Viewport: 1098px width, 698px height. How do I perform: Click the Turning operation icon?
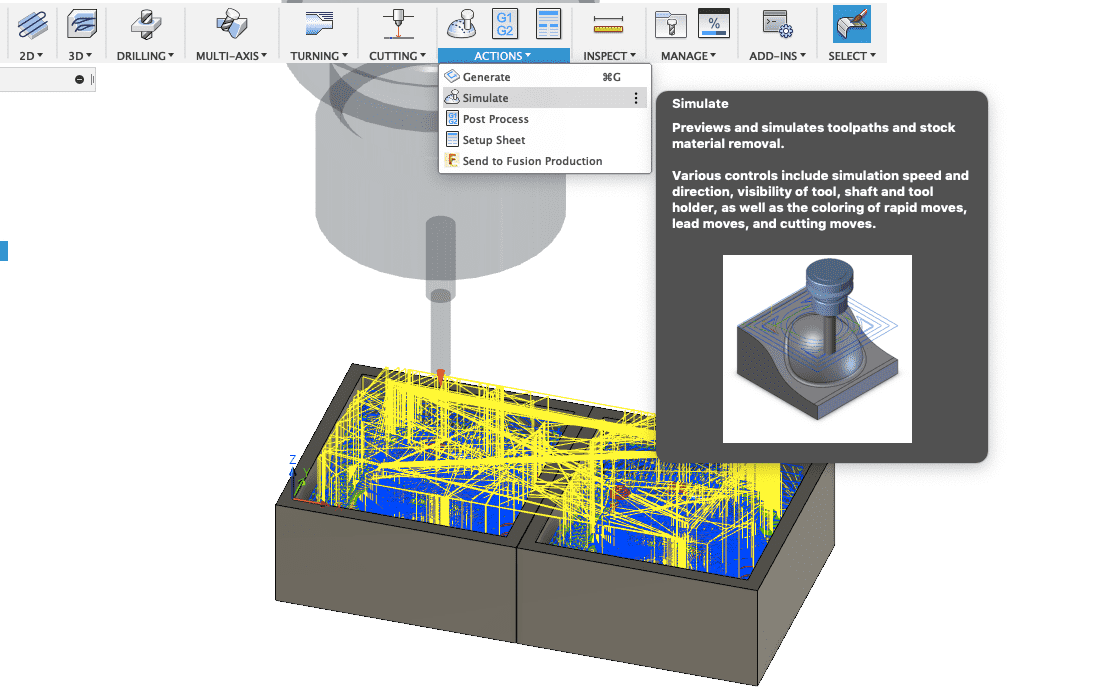coord(319,23)
